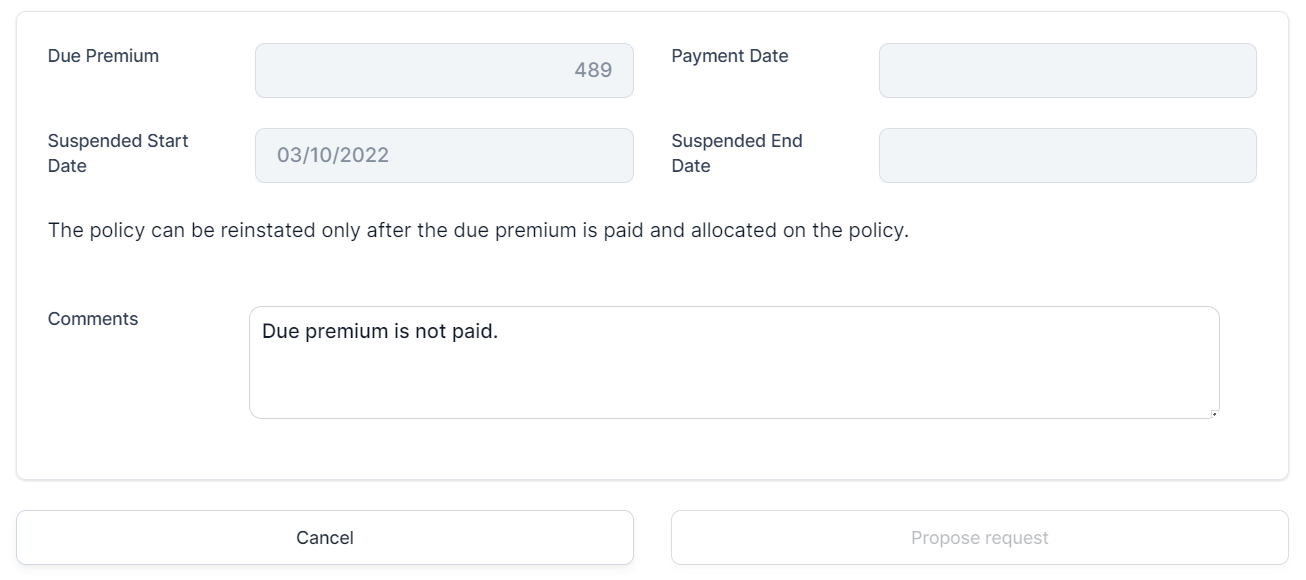Screen dimensions: 1306x580
Task: Select the Suspended Start Date field
Action: [x=444, y=156]
